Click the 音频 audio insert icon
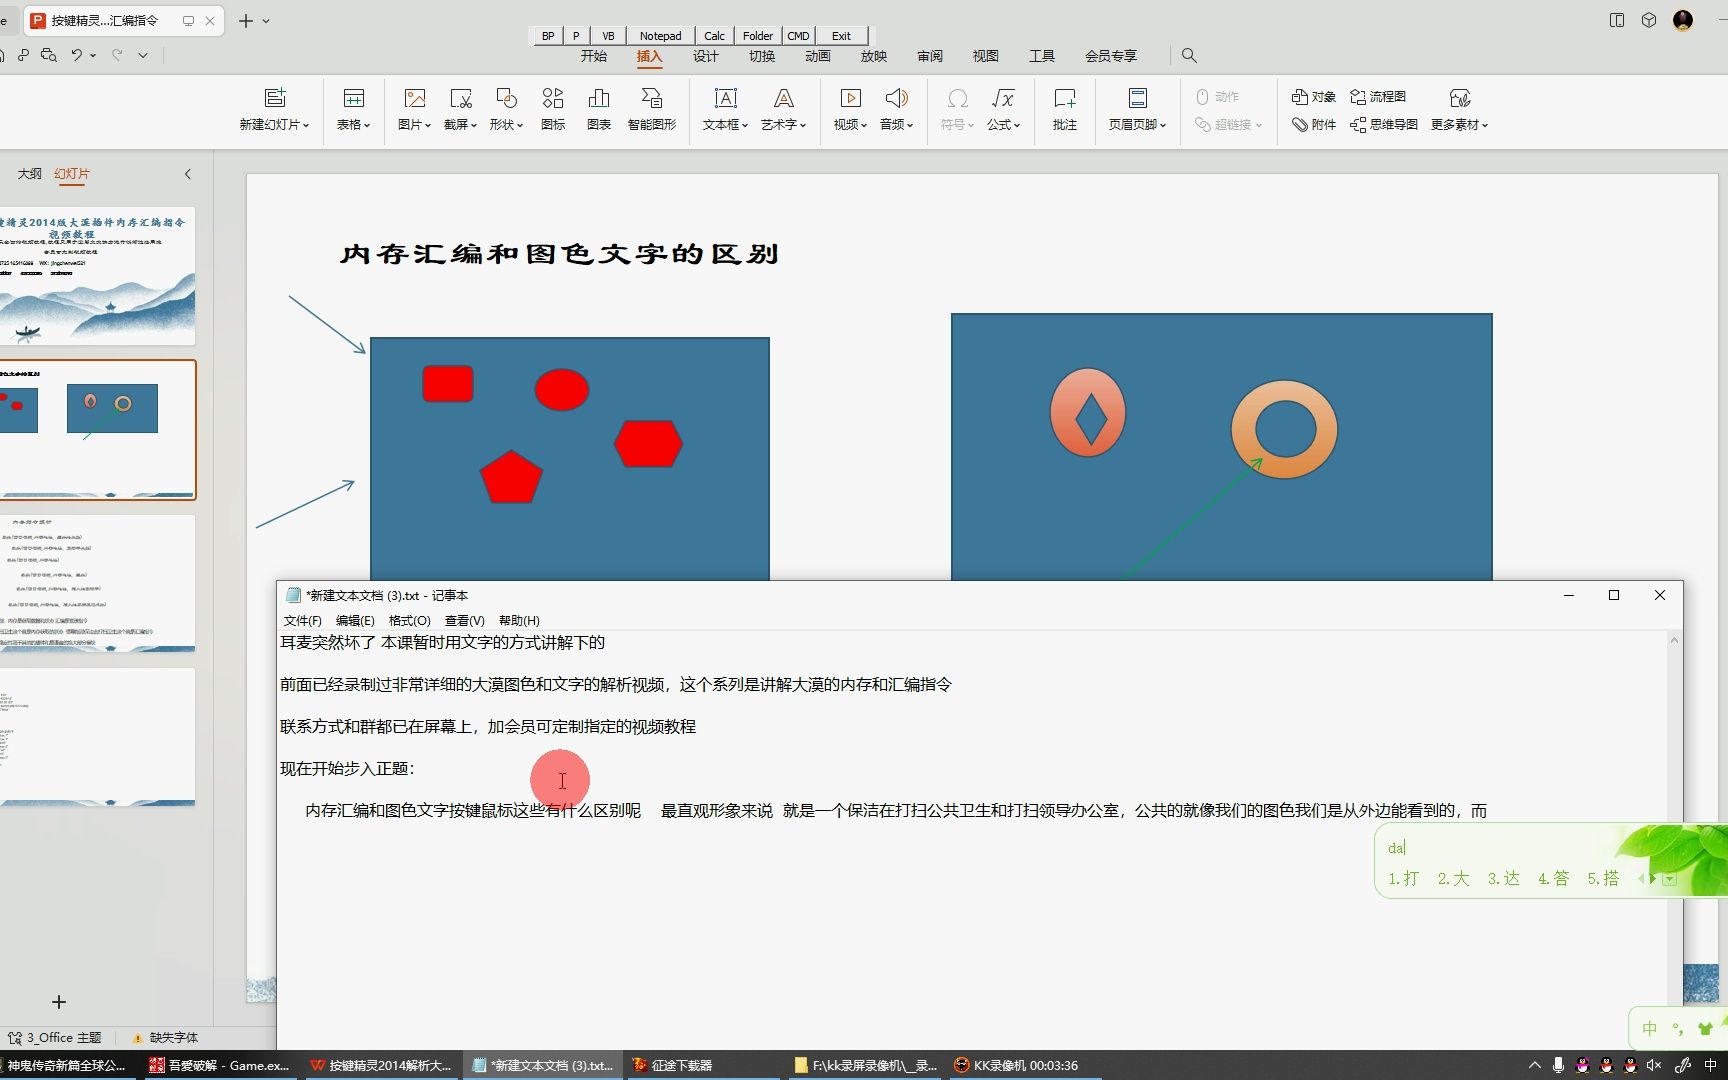This screenshot has height=1080, width=1728. (x=897, y=98)
